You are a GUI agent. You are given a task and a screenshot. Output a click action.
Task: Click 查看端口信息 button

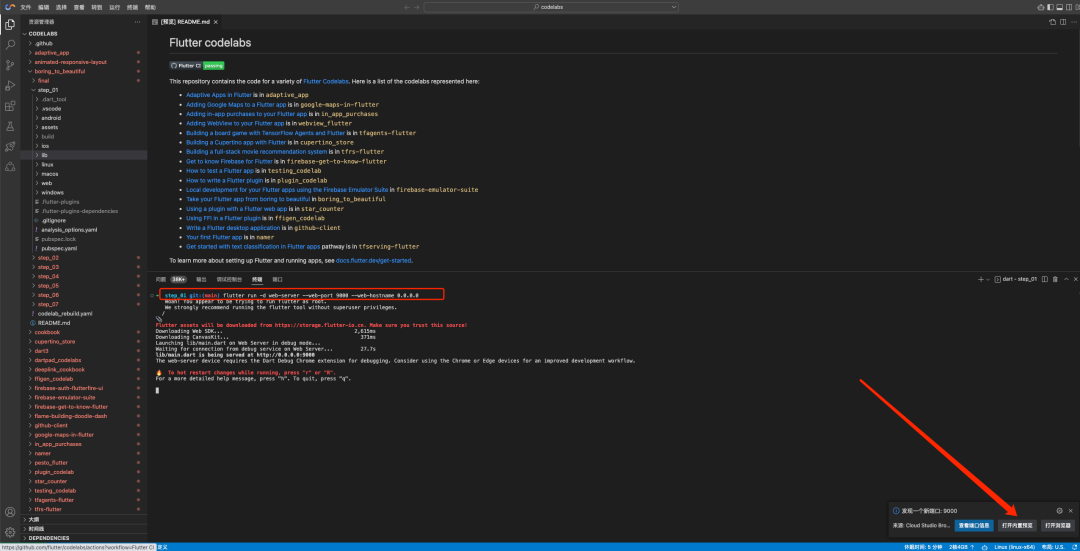[974, 526]
